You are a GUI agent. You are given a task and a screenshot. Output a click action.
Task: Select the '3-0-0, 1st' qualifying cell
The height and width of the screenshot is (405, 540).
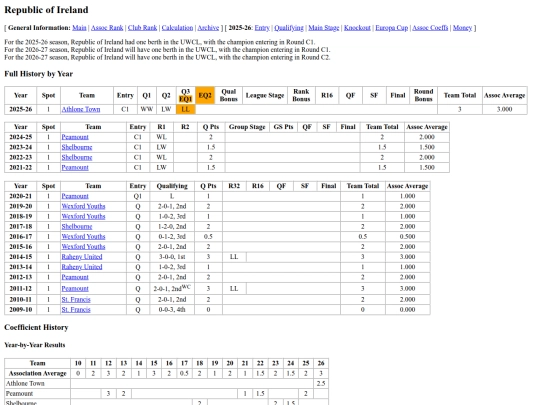[172, 257]
